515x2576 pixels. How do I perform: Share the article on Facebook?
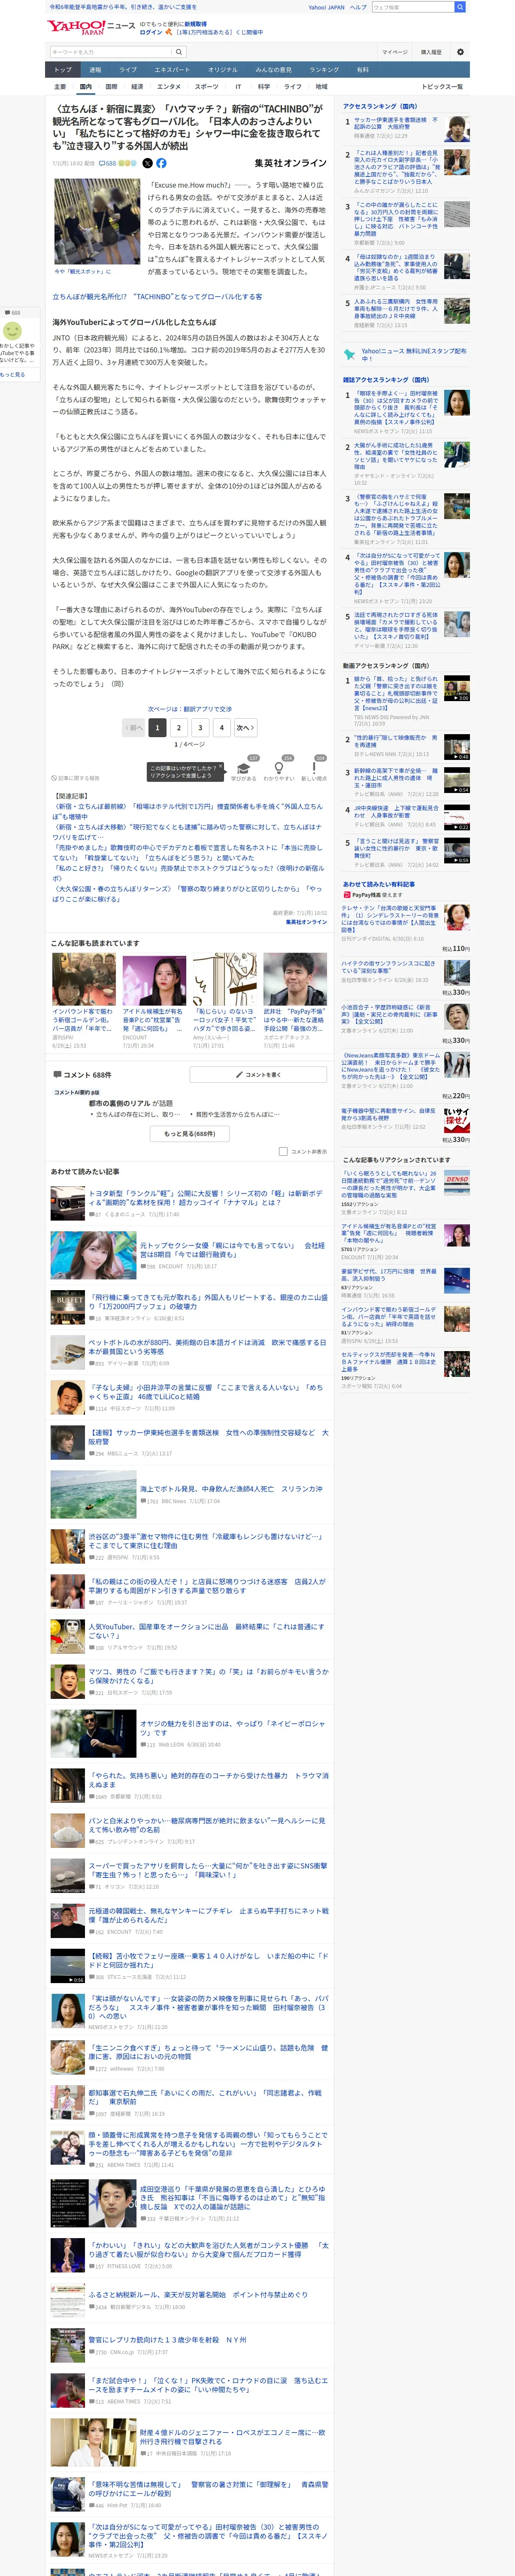(161, 163)
